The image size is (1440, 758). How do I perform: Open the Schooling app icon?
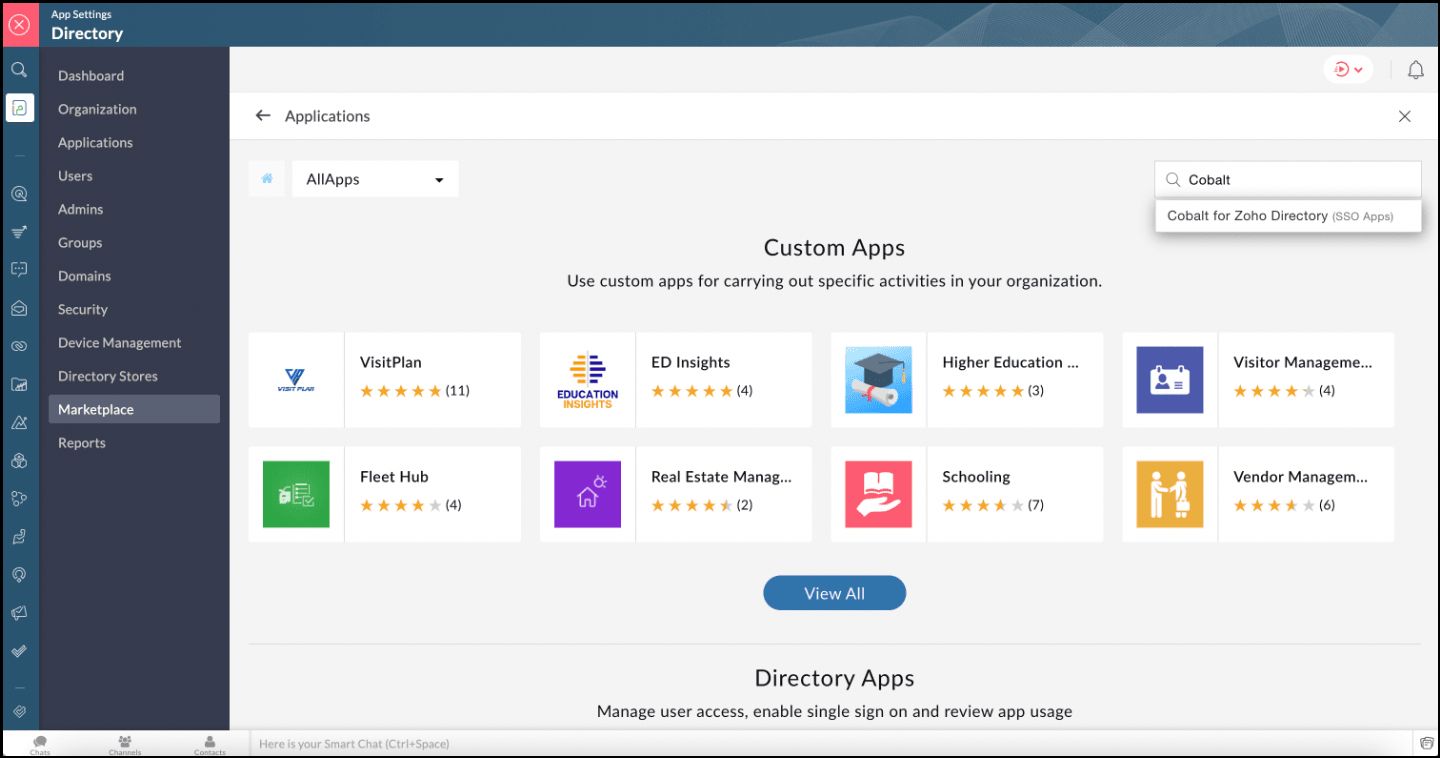pyautogui.click(x=878, y=494)
